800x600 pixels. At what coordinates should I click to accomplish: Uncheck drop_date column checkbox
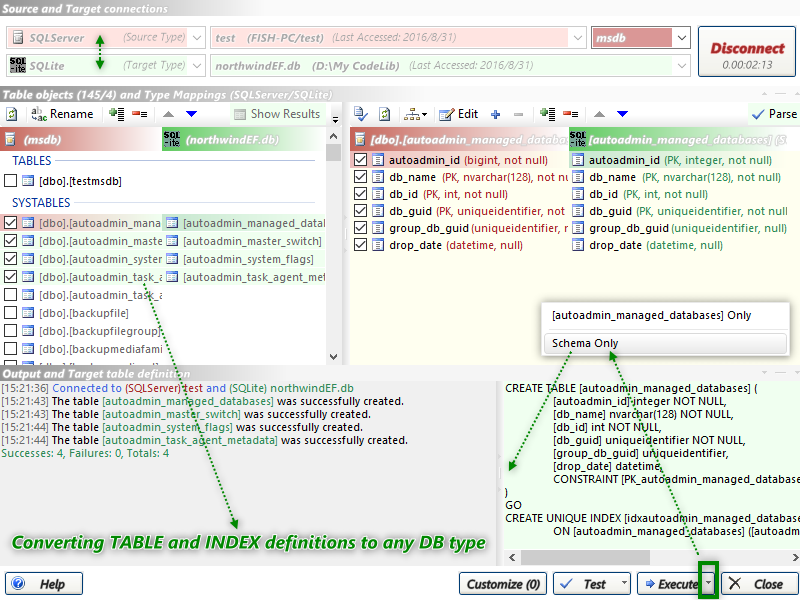coord(360,245)
